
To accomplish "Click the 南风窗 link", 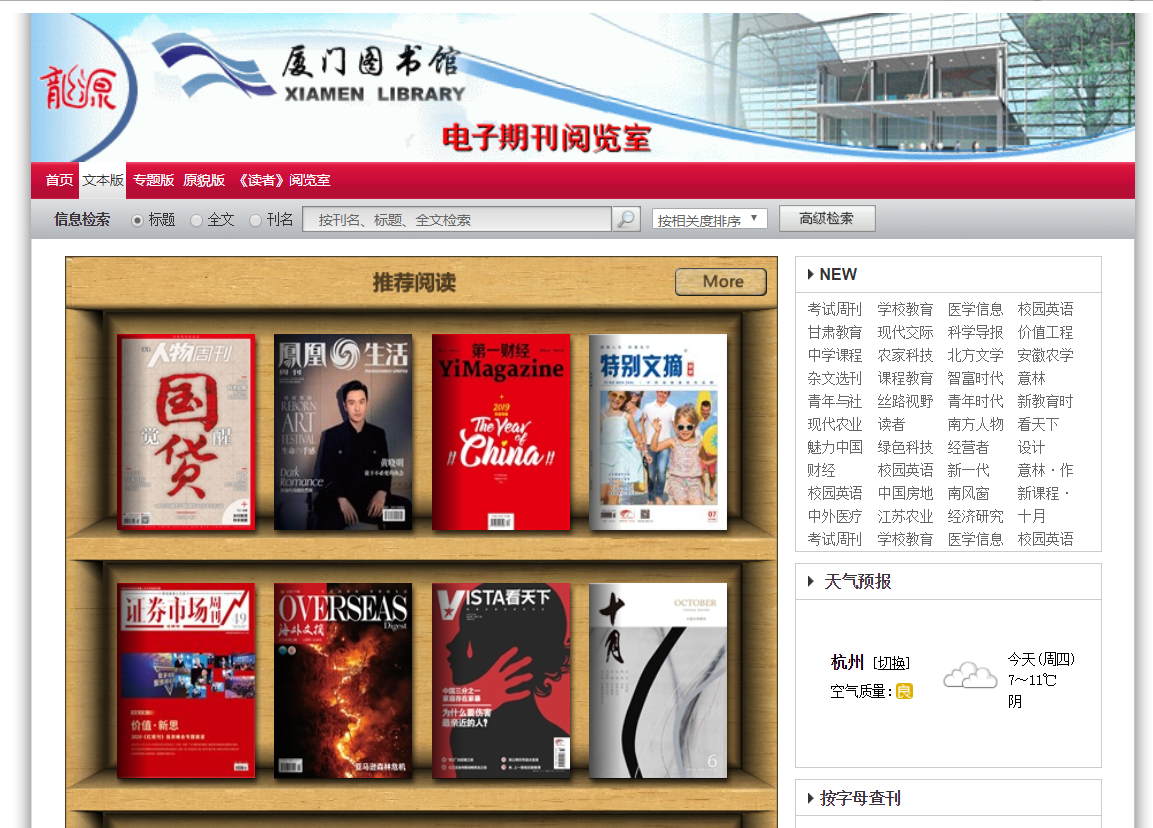I will 968,493.
